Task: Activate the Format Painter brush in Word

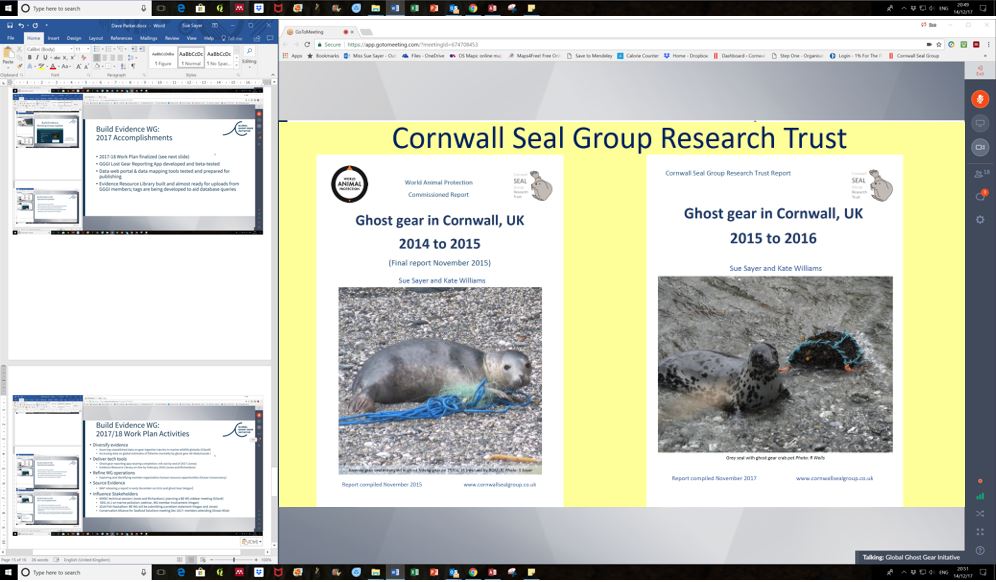Action: point(20,66)
